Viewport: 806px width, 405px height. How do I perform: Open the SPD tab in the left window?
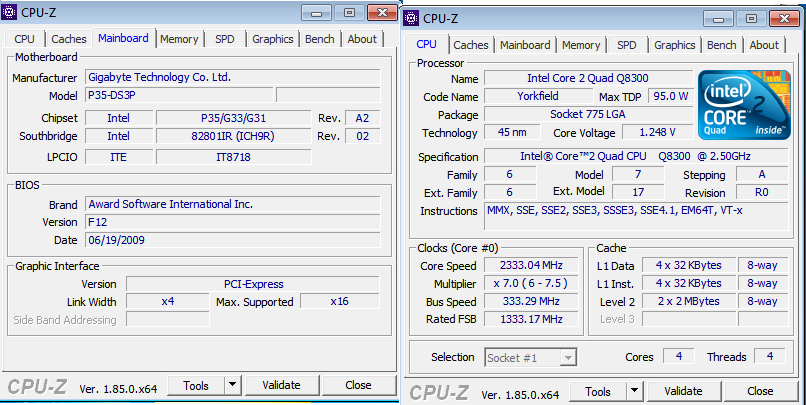click(x=225, y=39)
